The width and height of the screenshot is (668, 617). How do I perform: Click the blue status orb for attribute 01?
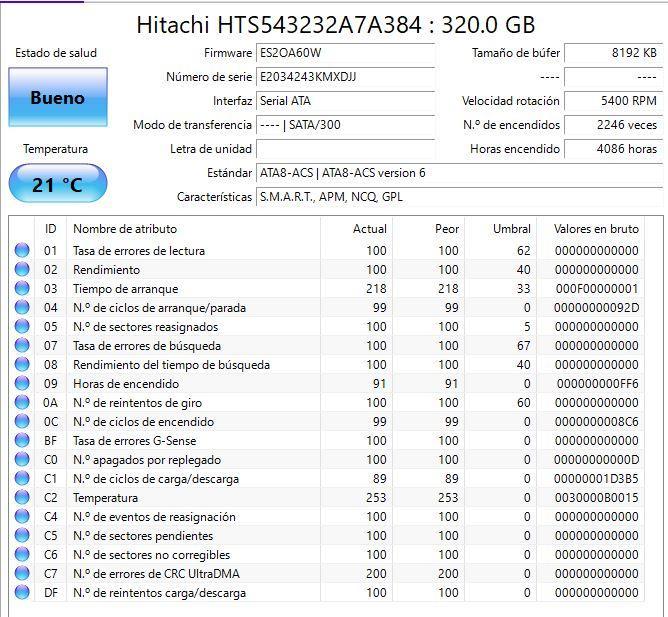coord(22,251)
